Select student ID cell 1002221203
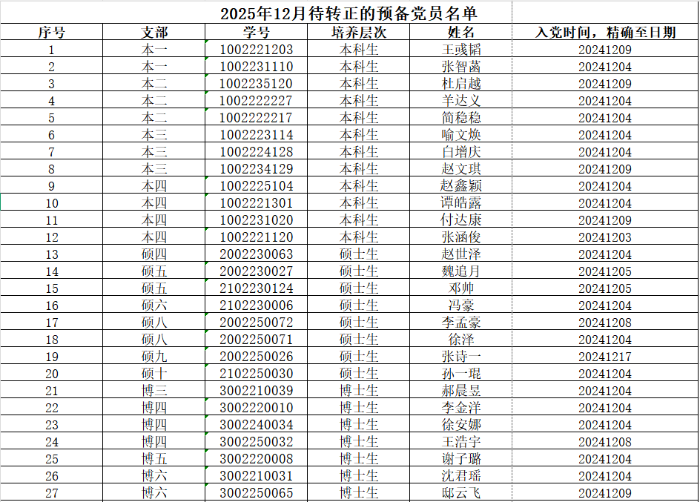The width and height of the screenshot is (700, 502). (256, 49)
